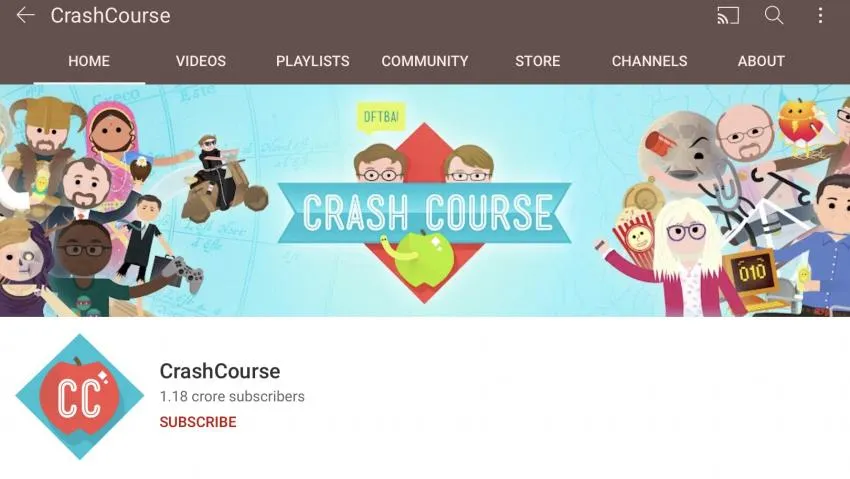Viewport: 850px width, 479px height.
Task: Open the Cast to device icon
Action: coord(728,16)
